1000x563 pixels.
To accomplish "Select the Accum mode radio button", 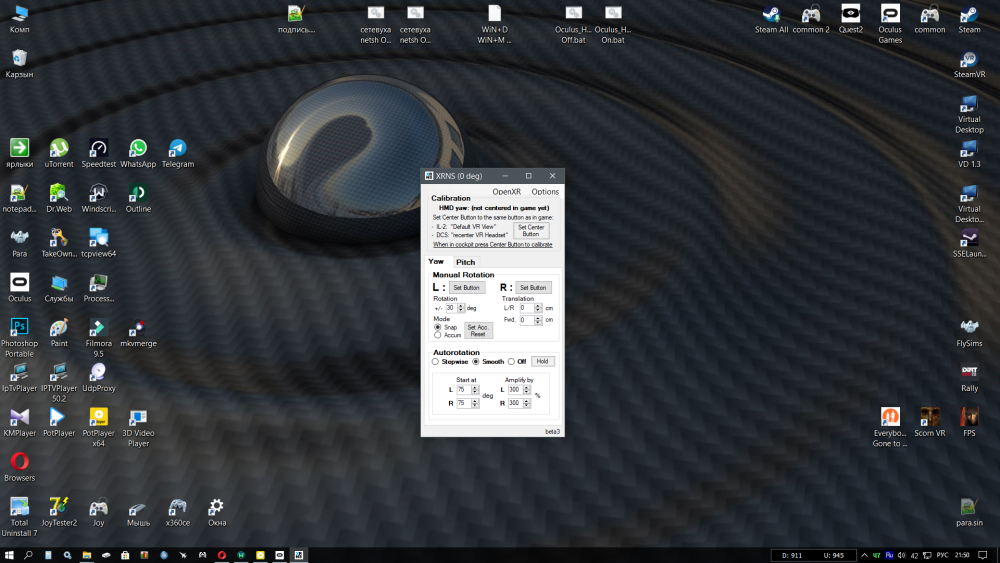I will 438,335.
